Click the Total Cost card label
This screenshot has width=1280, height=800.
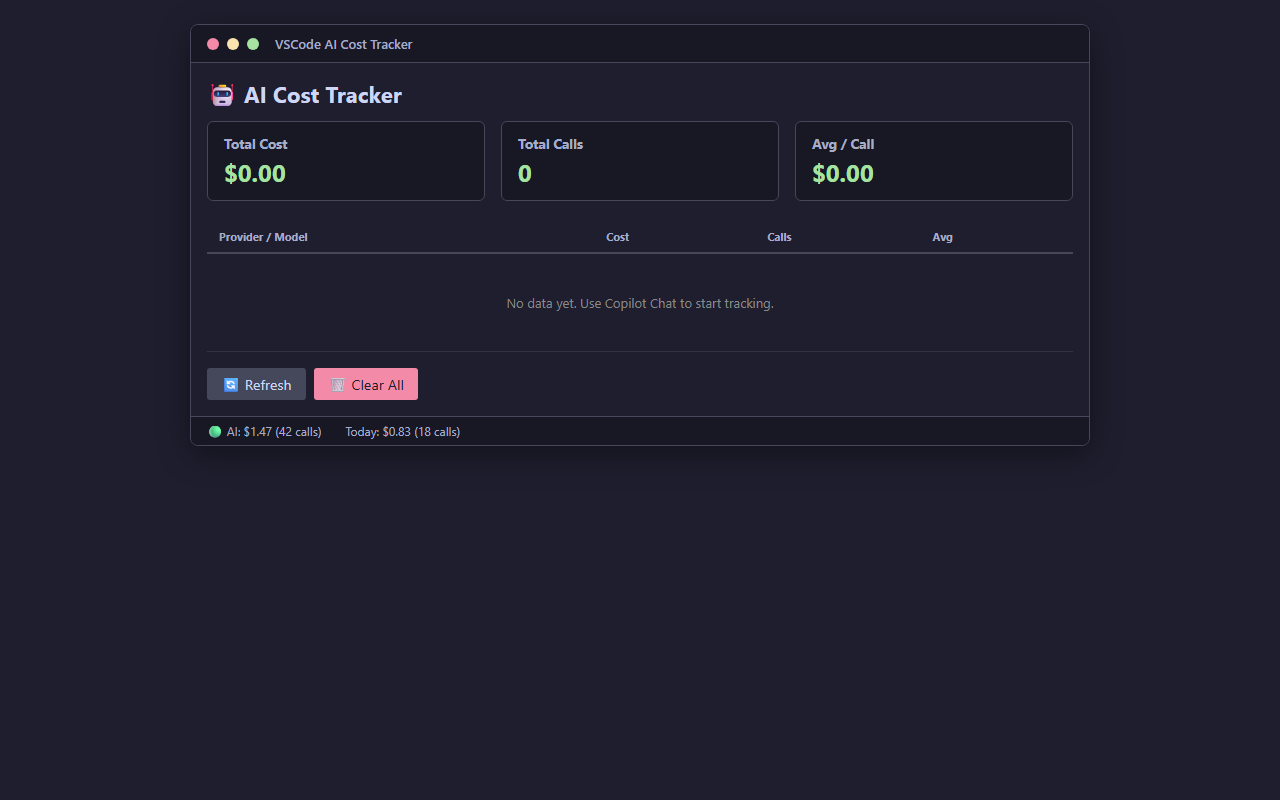[x=256, y=144]
